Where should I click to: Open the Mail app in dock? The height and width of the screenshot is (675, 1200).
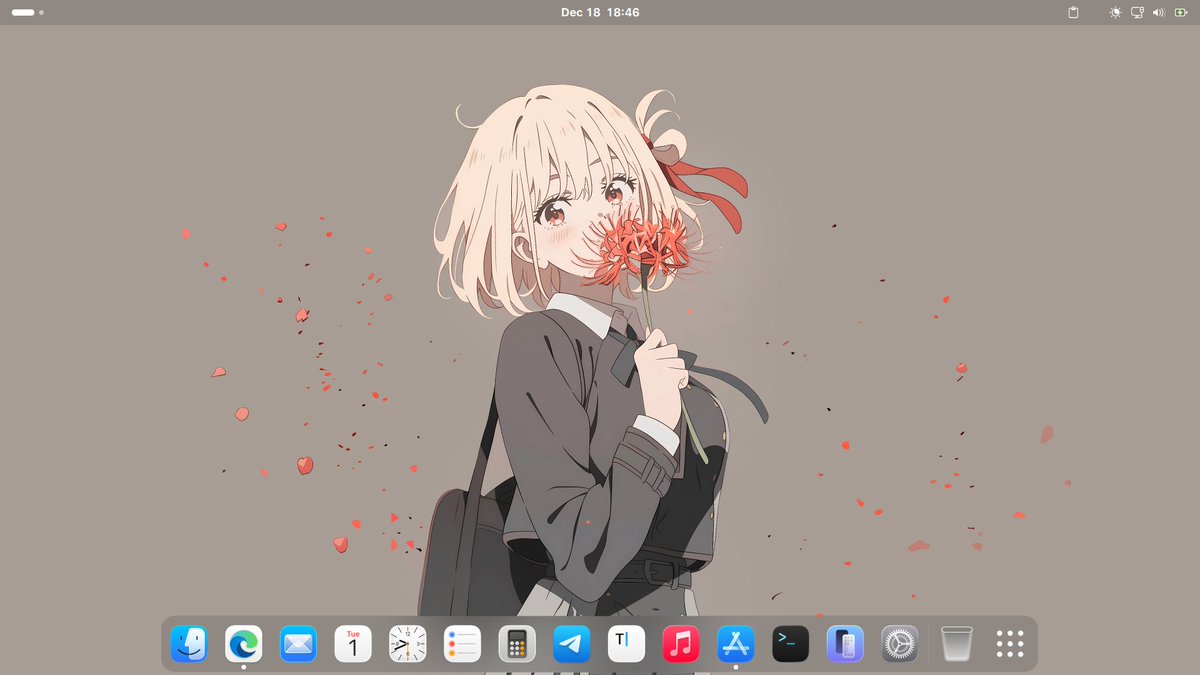298,644
